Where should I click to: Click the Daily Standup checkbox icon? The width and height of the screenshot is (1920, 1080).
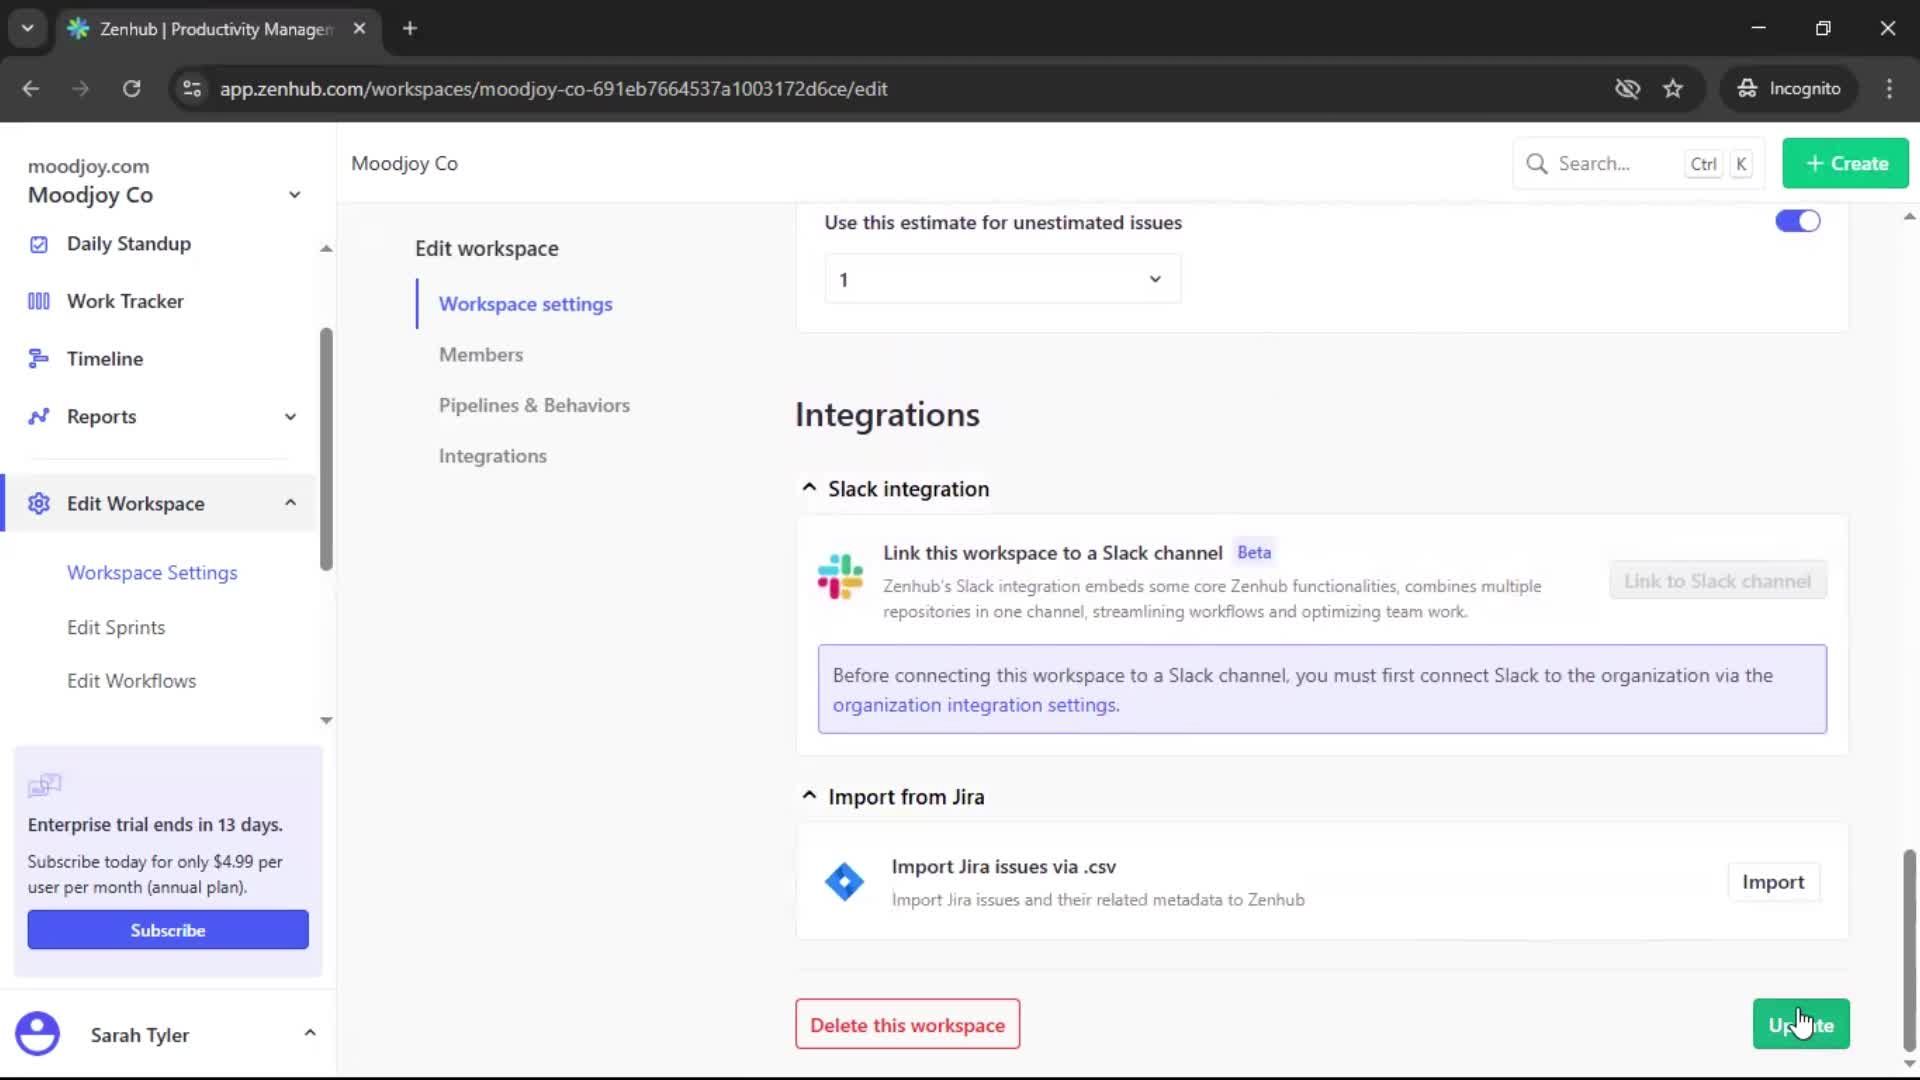click(39, 244)
